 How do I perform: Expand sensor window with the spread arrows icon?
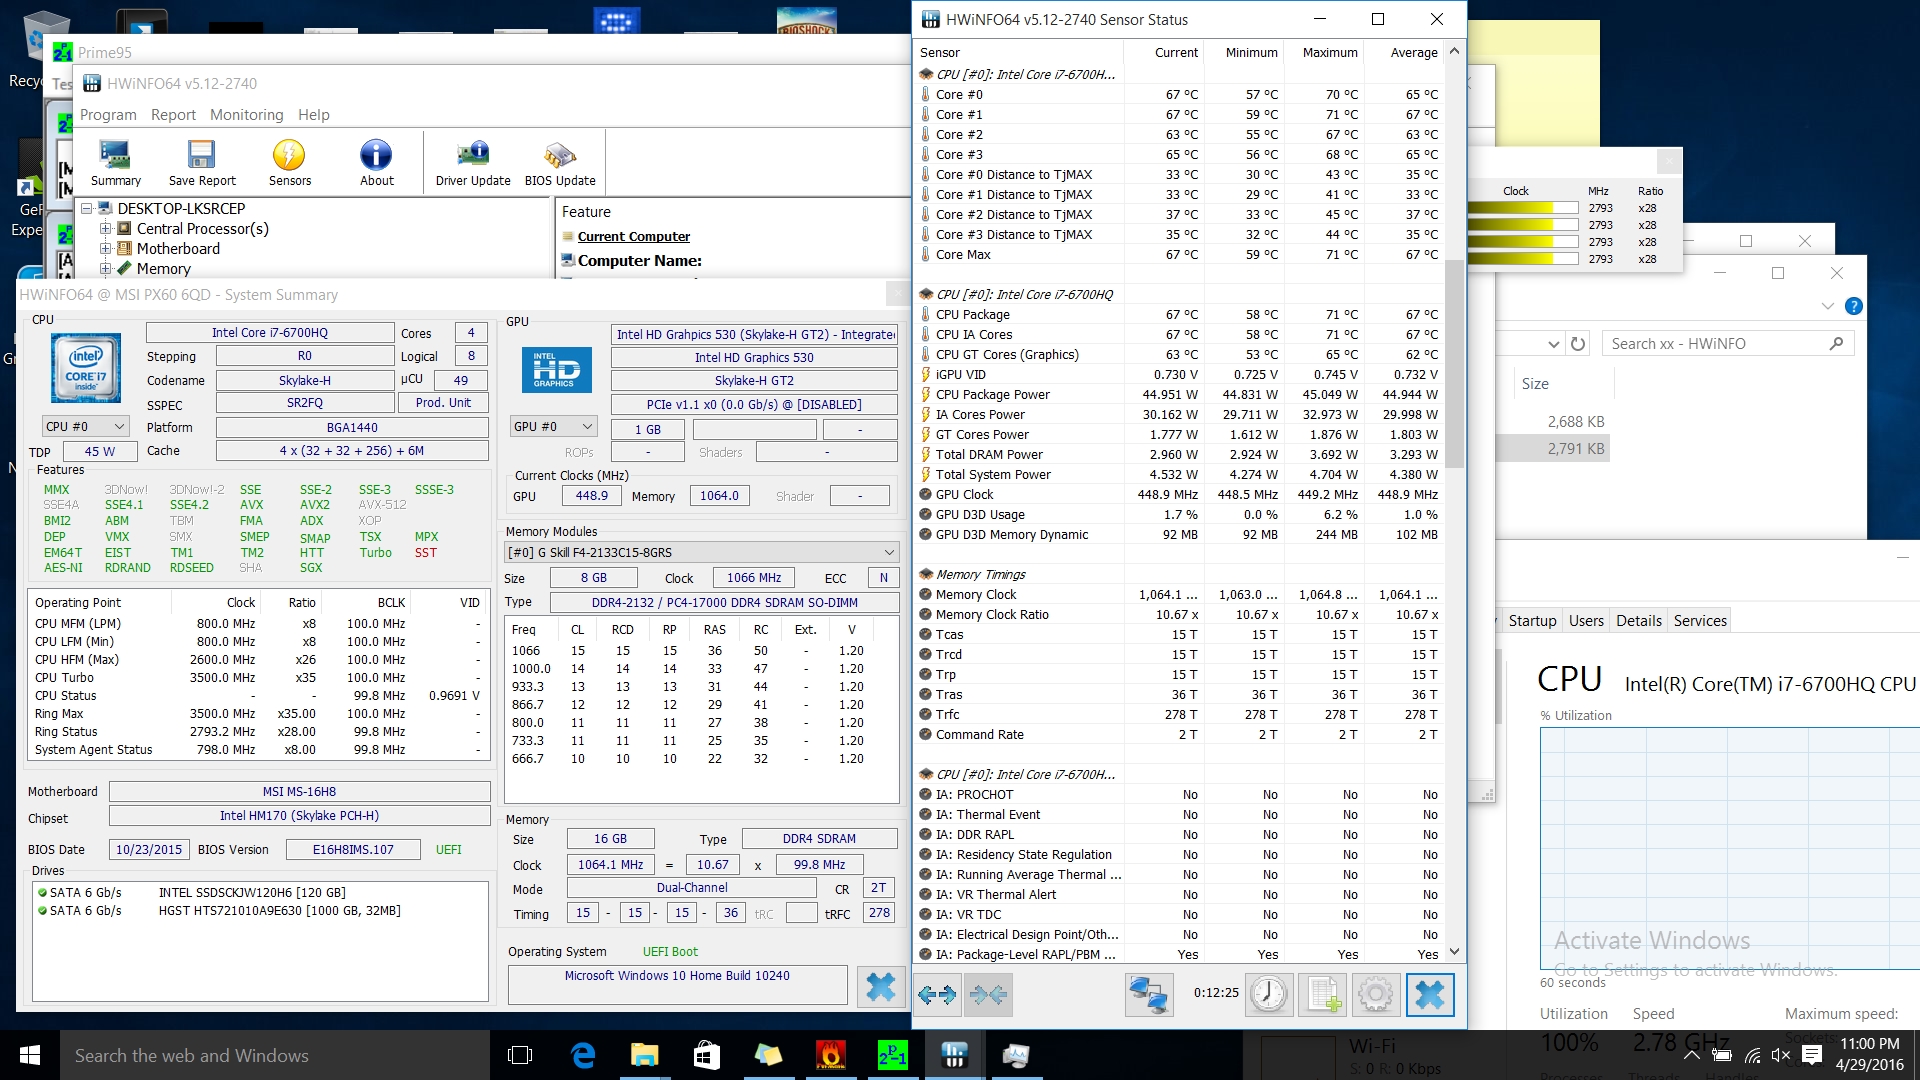pos(937,994)
